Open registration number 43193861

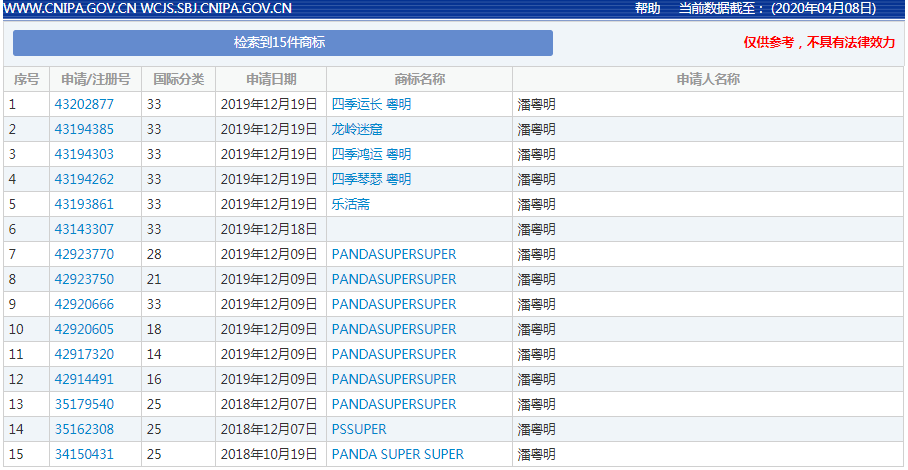point(84,204)
